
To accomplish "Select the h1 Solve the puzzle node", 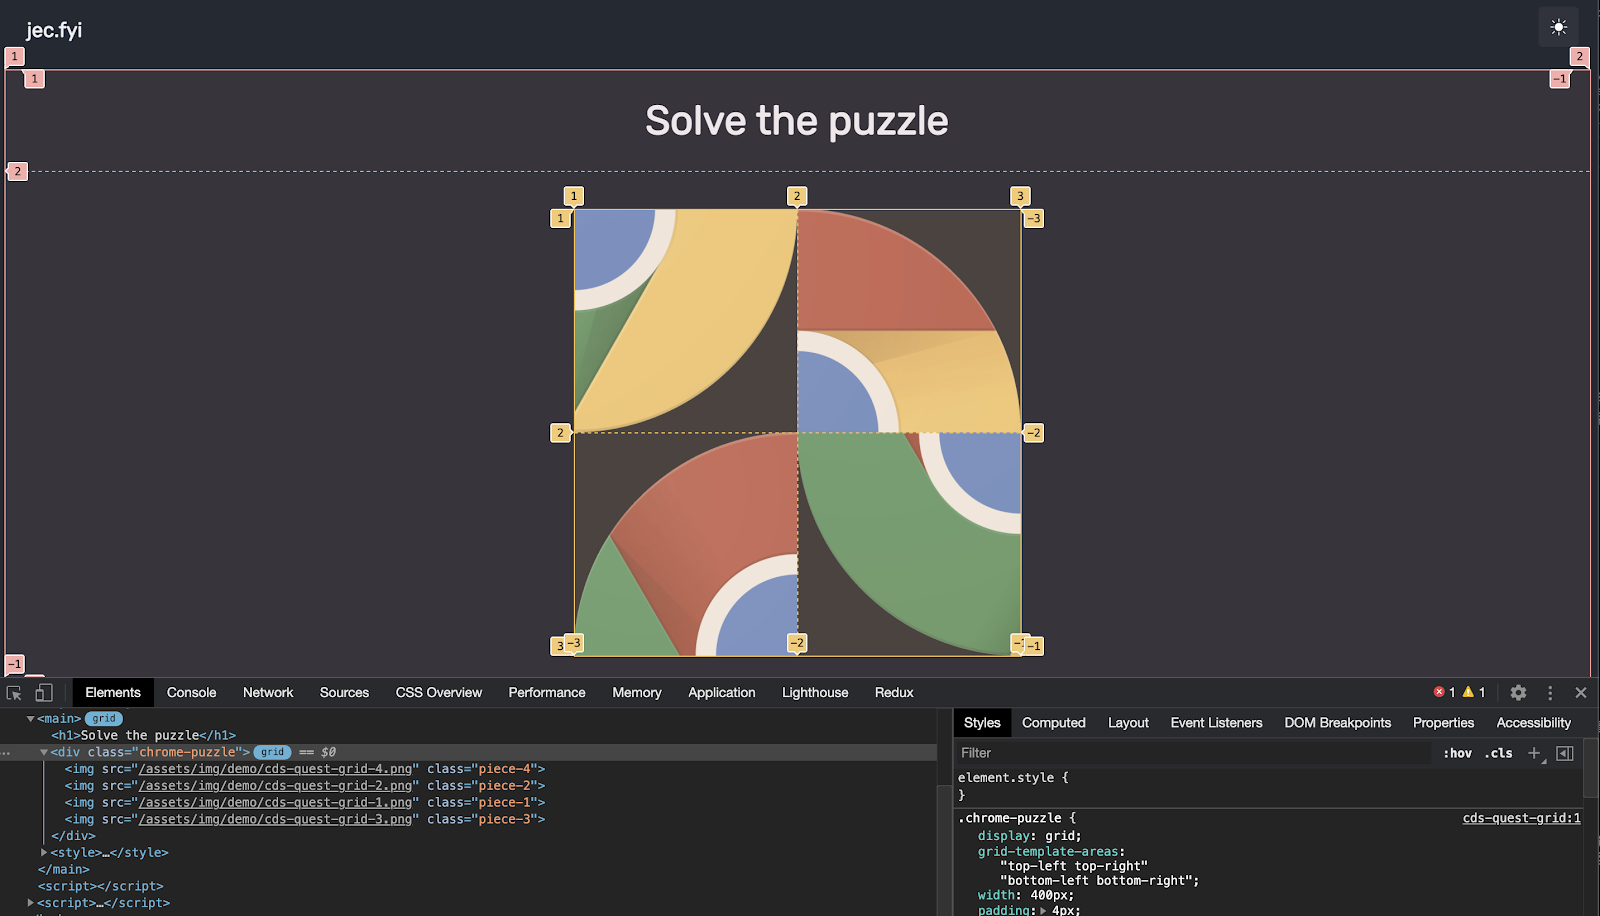I will click(x=144, y=735).
